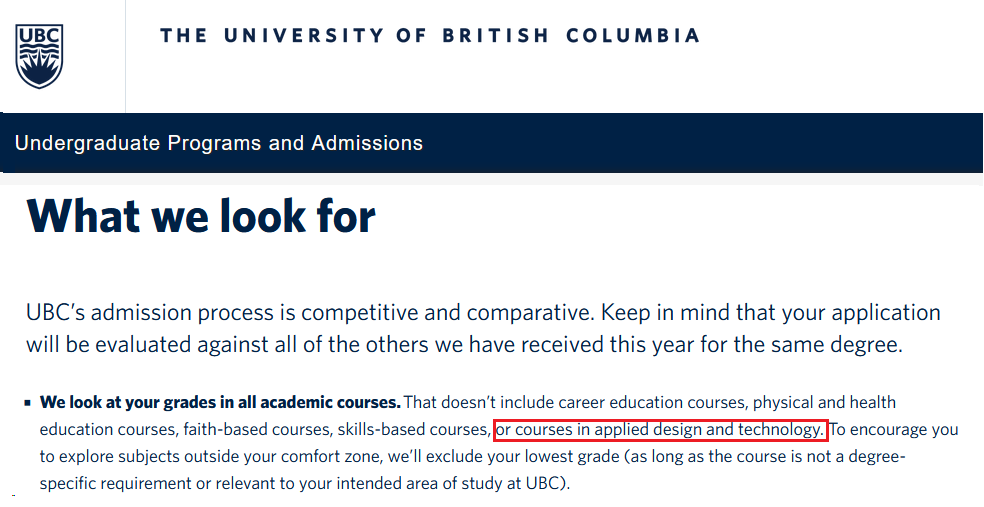Click the phrase "faith-based courses"
The width and height of the screenshot is (984, 507).
[x=256, y=430]
